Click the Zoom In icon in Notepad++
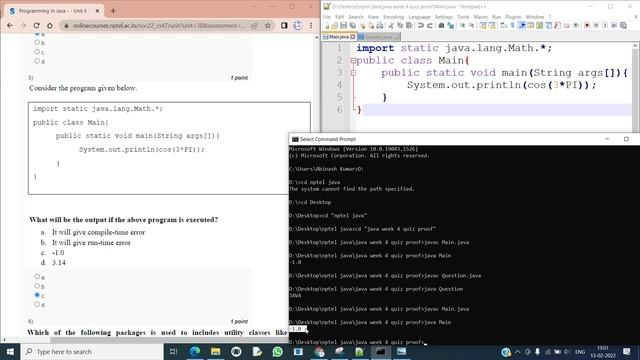The image size is (640, 360). (462, 25)
